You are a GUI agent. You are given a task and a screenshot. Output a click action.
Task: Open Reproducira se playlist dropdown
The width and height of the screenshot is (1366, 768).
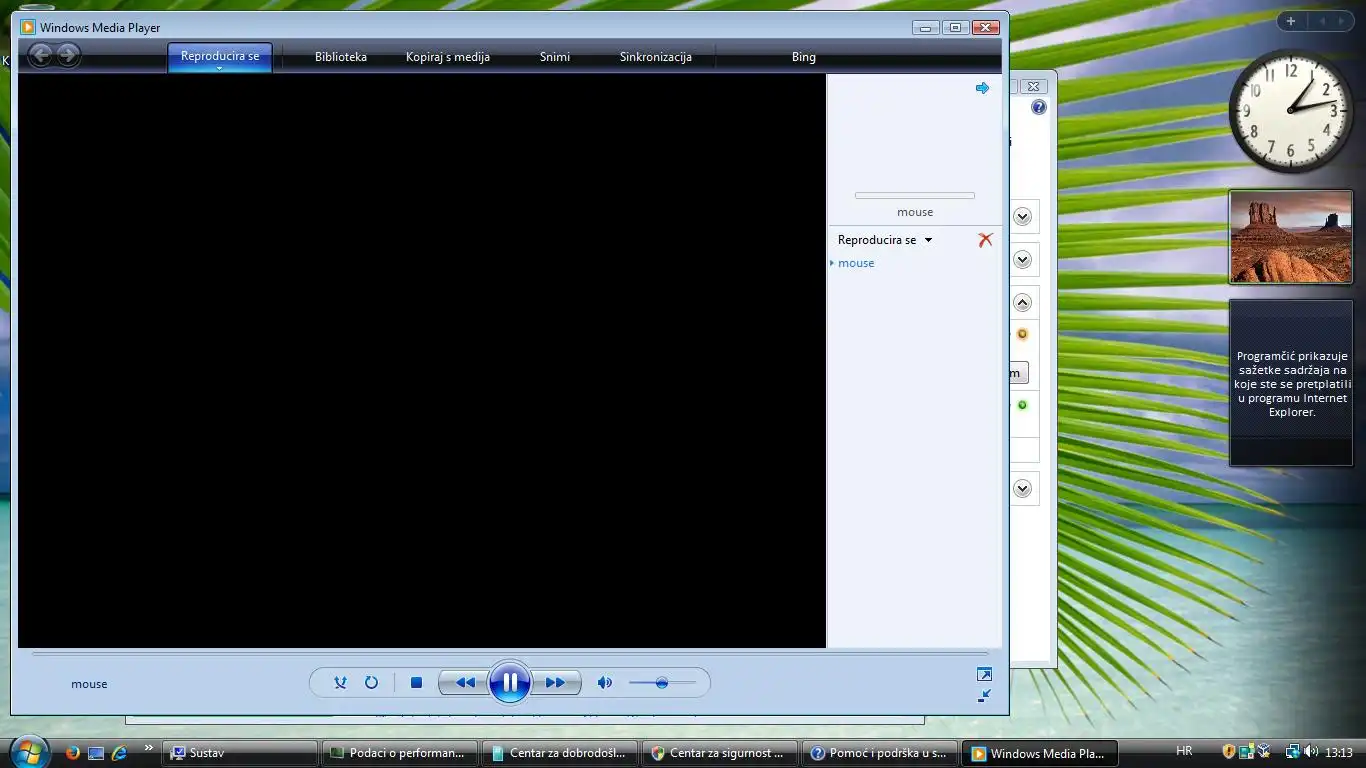pyautogui.click(x=885, y=240)
